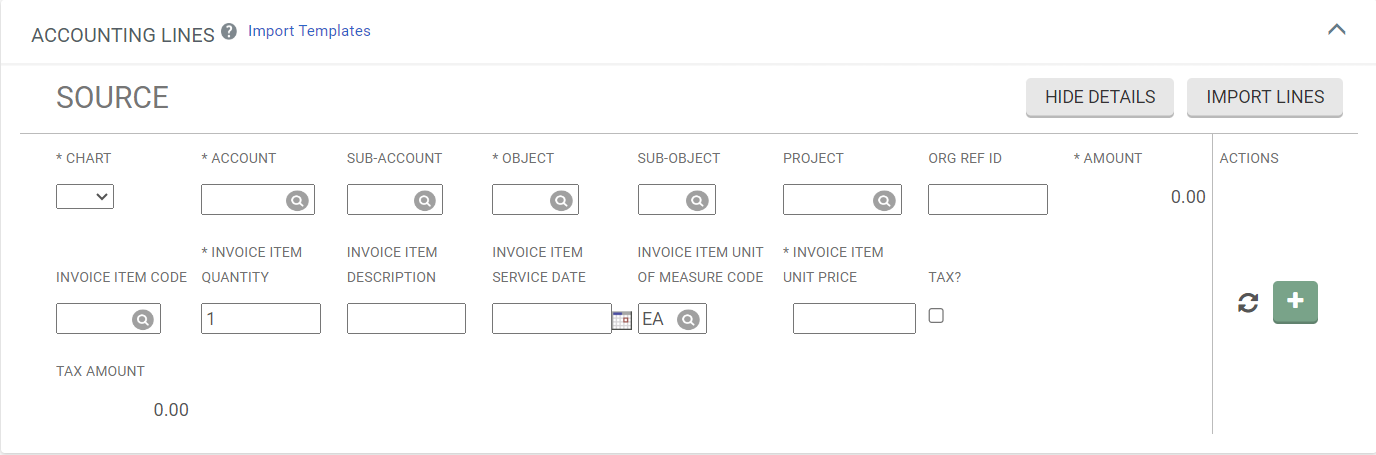Open the Import Templates link

(309, 31)
